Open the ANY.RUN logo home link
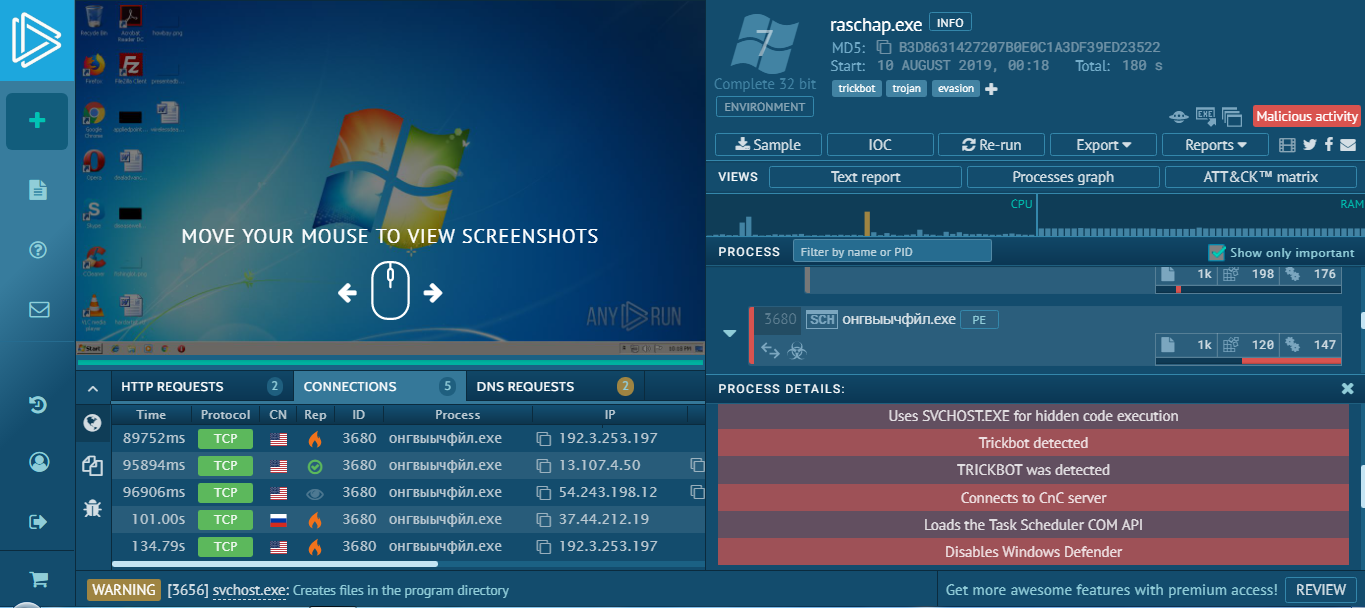The height and width of the screenshot is (608, 1365). (x=37, y=40)
